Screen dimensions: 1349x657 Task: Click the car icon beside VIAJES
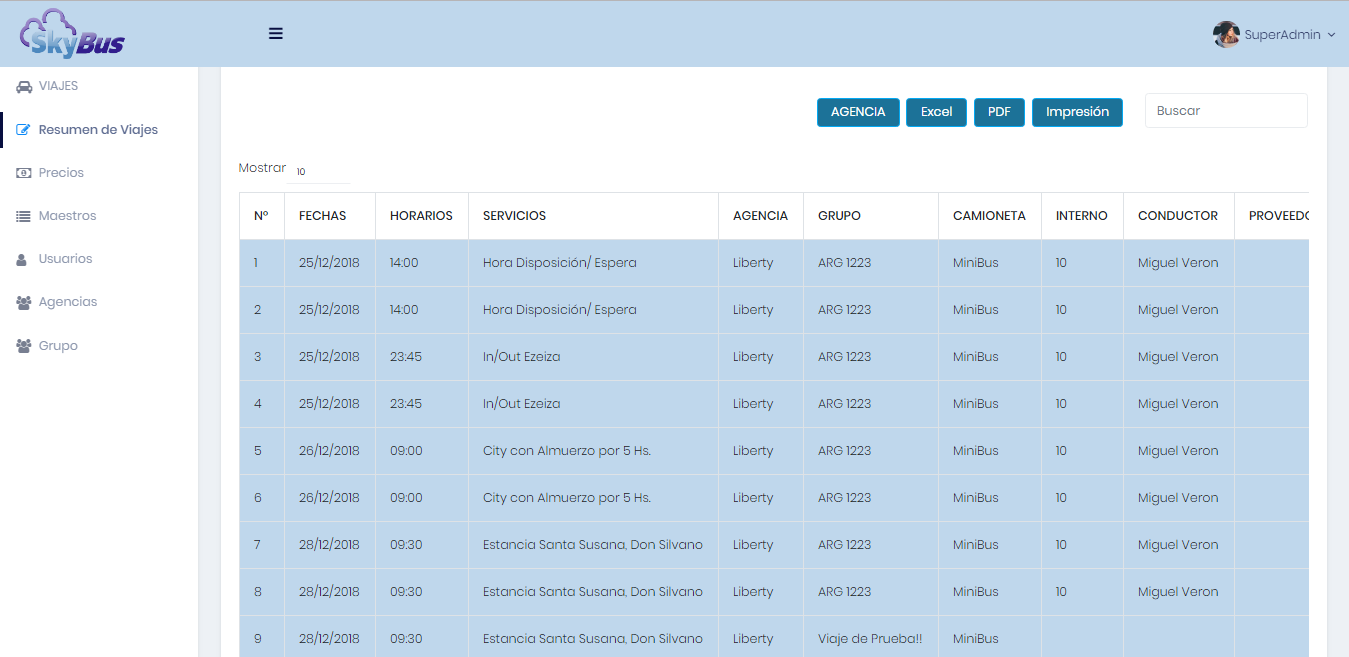(24, 87)
